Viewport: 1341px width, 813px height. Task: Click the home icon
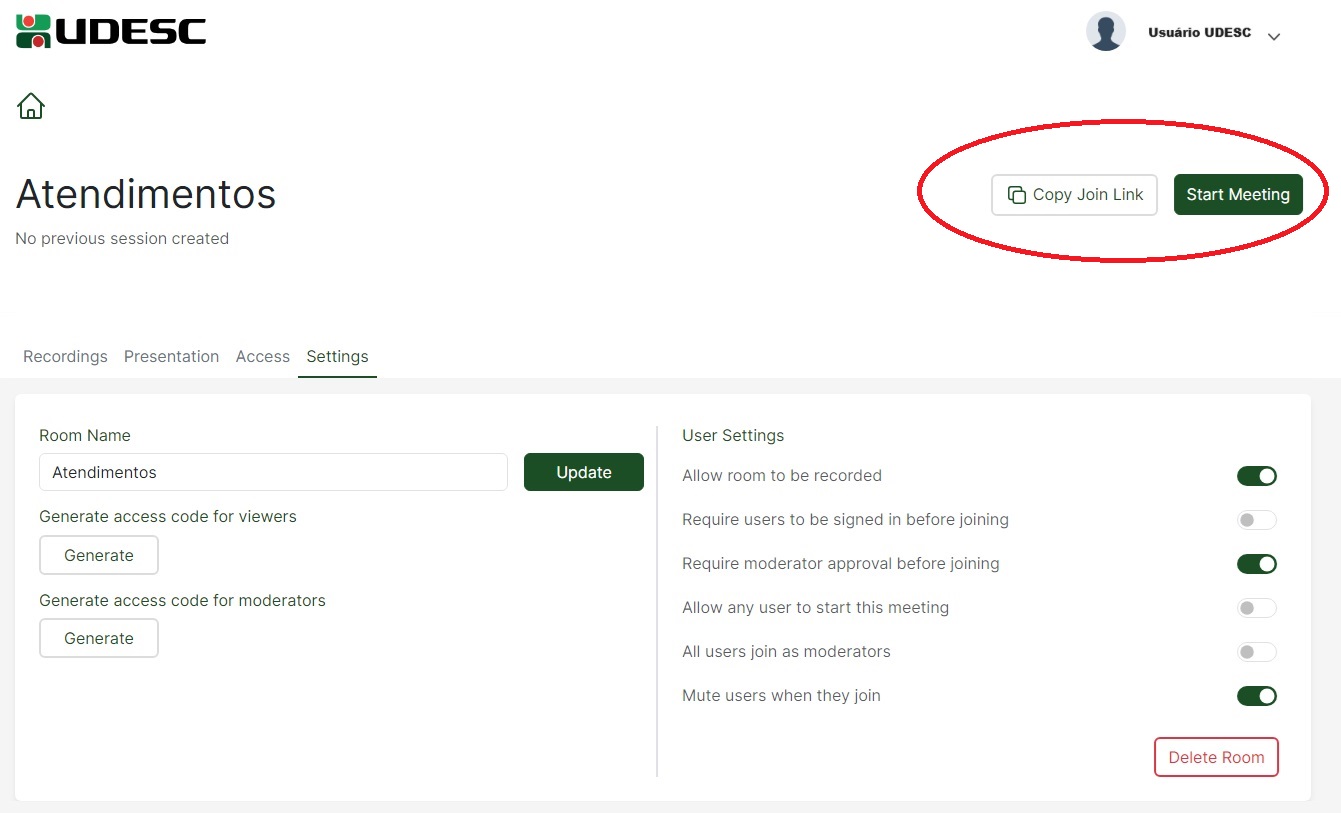31,105
